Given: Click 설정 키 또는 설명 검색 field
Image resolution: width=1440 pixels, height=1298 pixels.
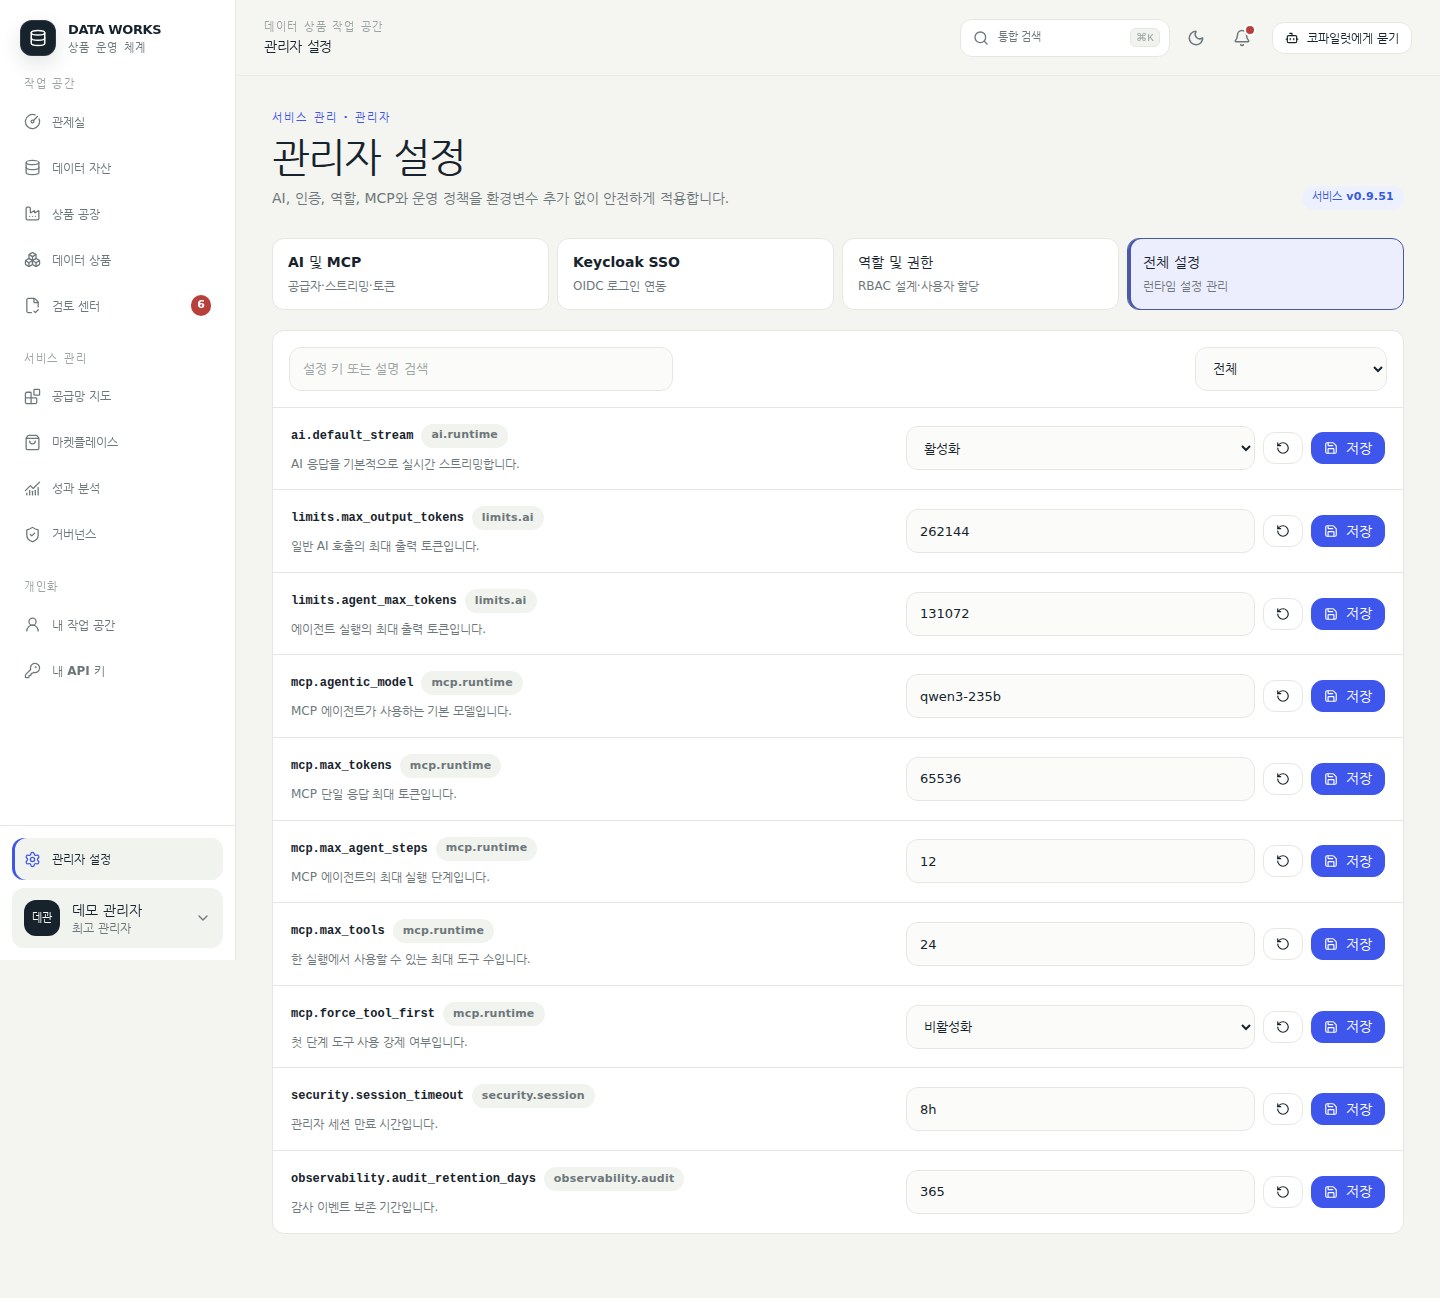Looking at the screenshot, I should [481, 369].
